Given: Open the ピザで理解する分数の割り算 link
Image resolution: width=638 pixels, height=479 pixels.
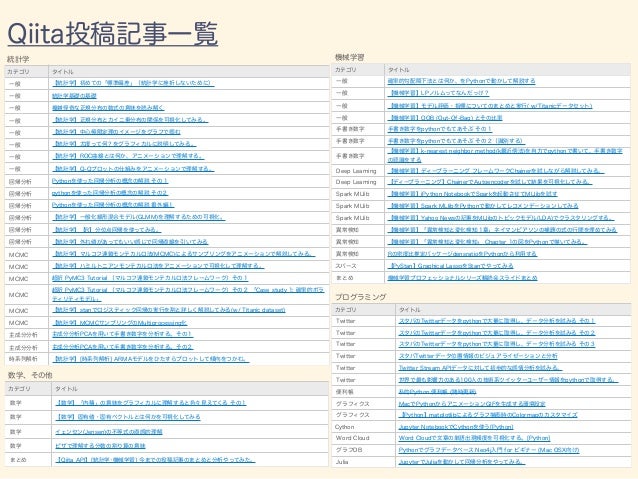Looking at the screenshot, I should 100,446.
